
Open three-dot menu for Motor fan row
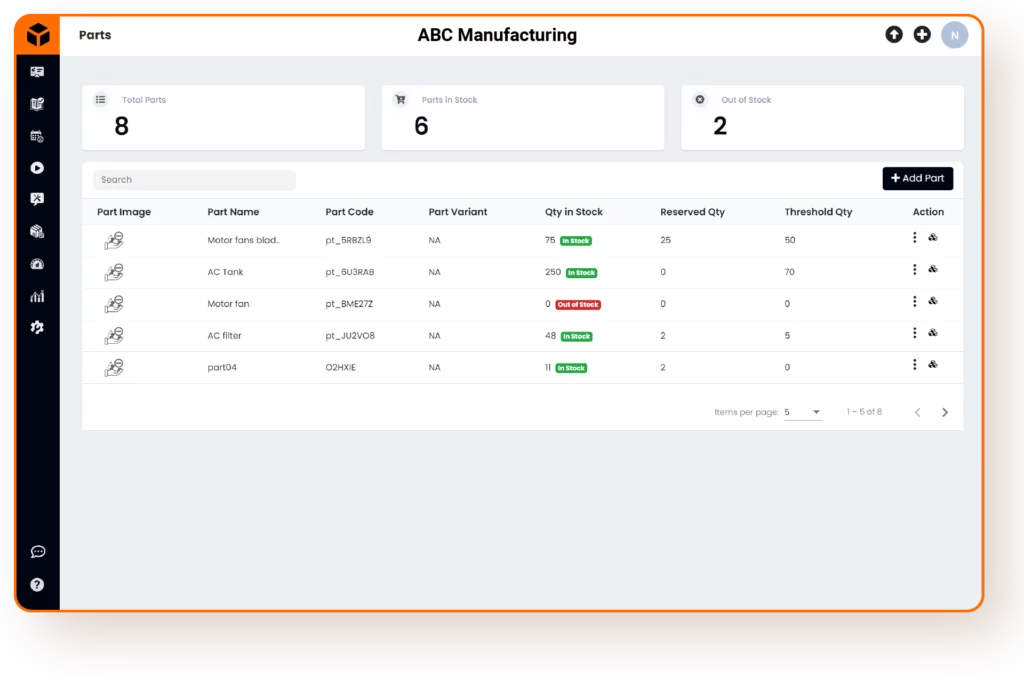click(914, 301)
